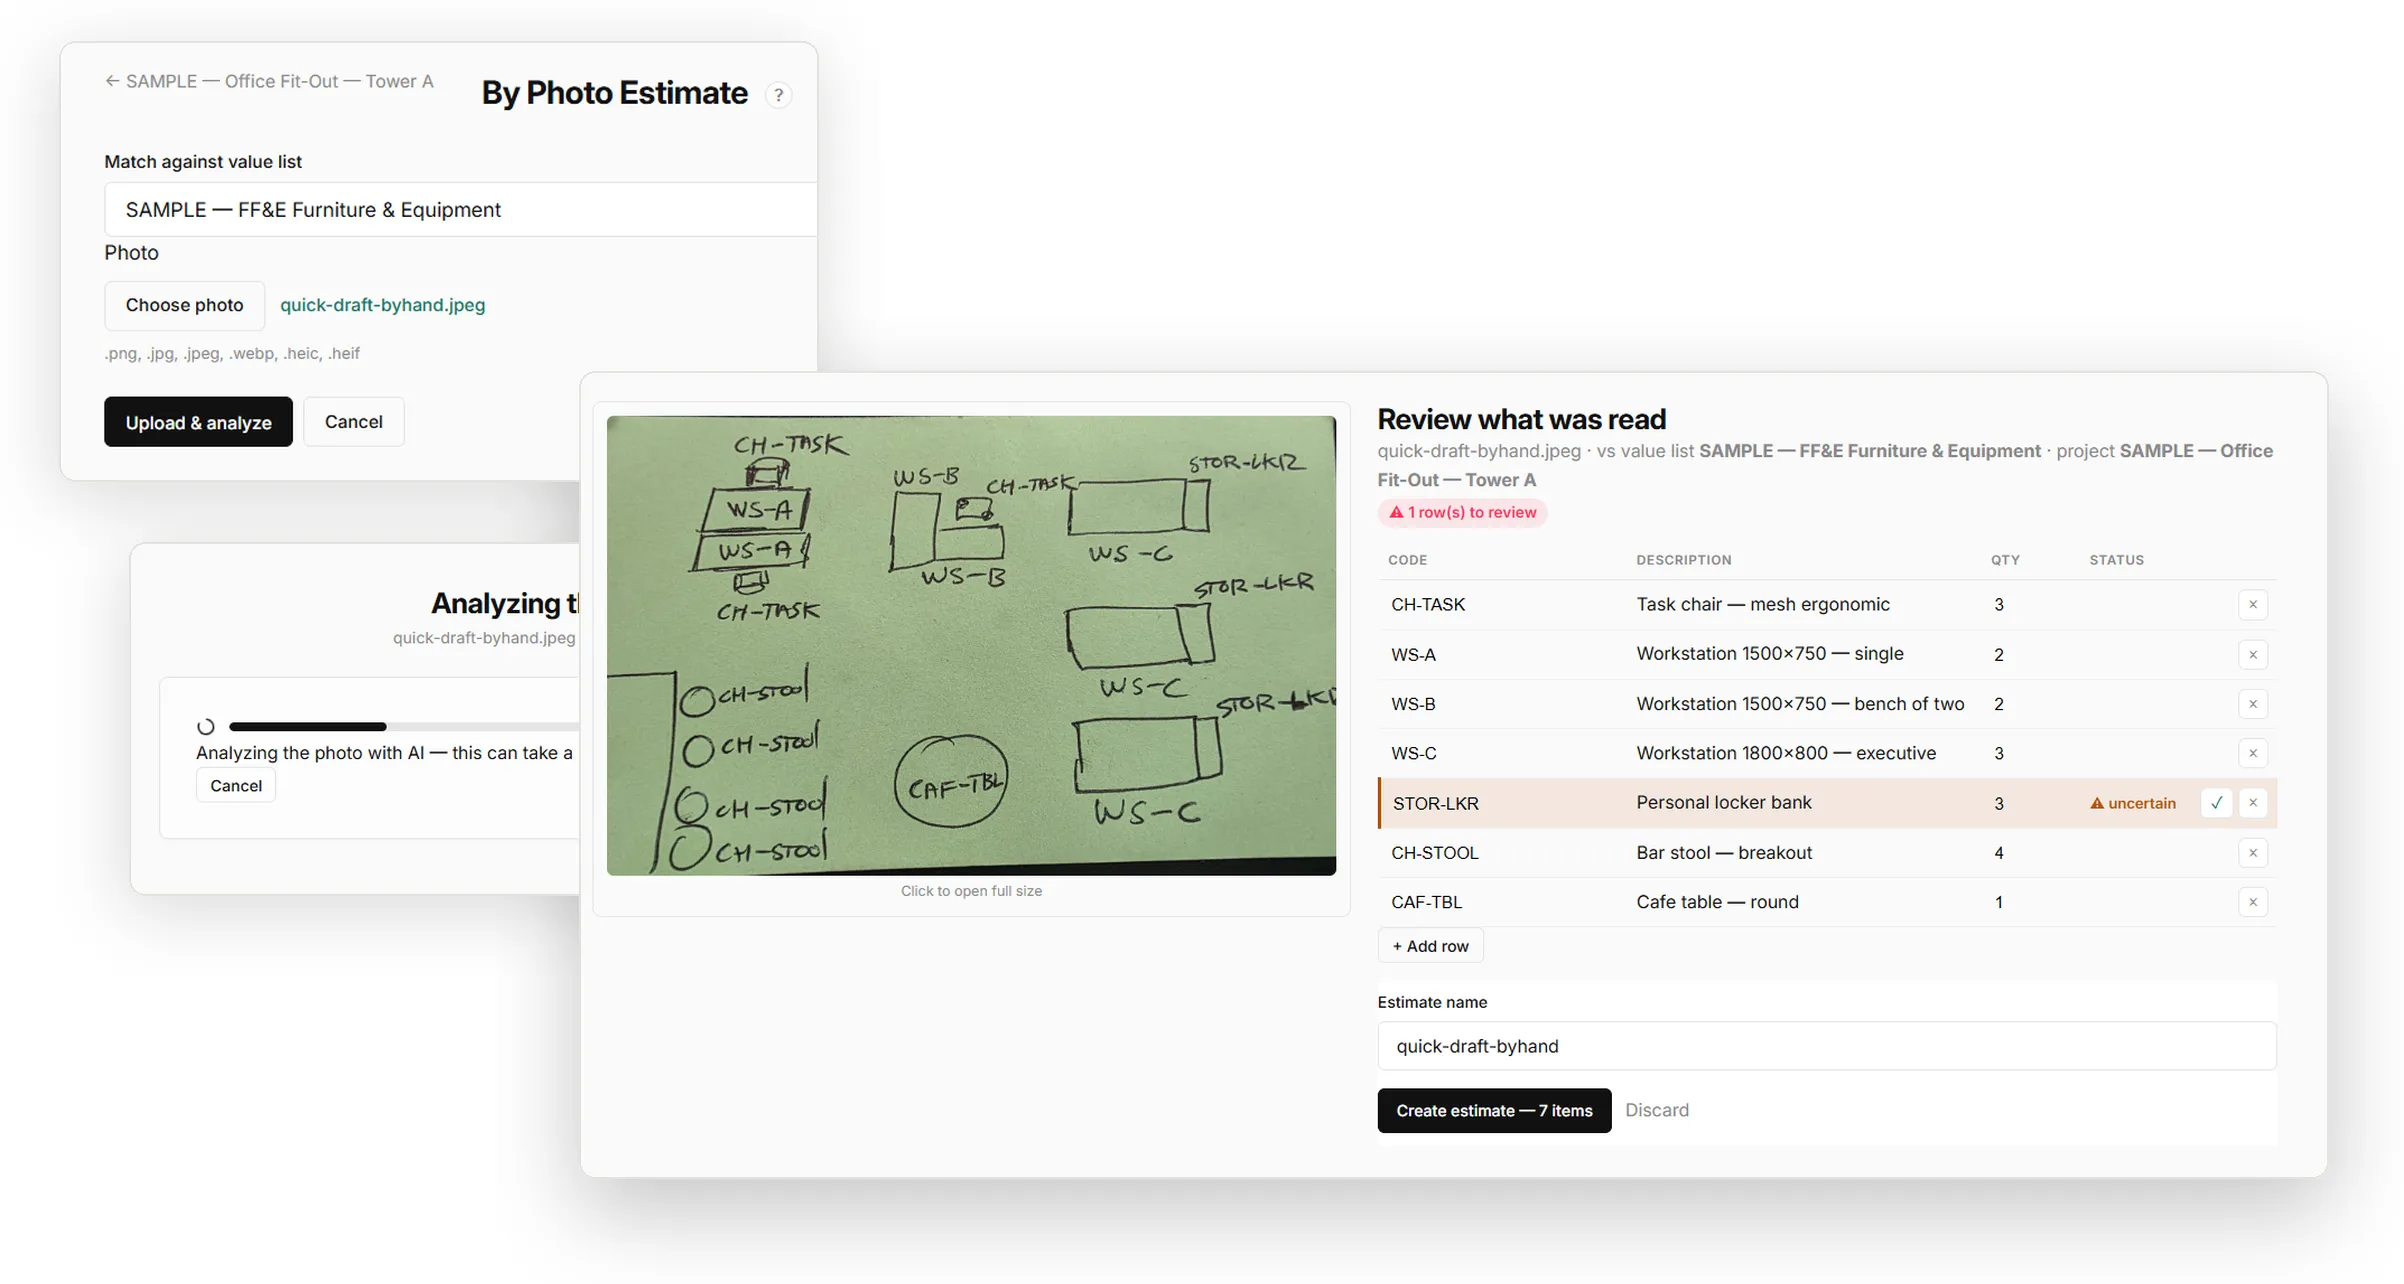Select the CH-TASK code cell
The image size is (2404, 1284).
tap(1427, 604)
